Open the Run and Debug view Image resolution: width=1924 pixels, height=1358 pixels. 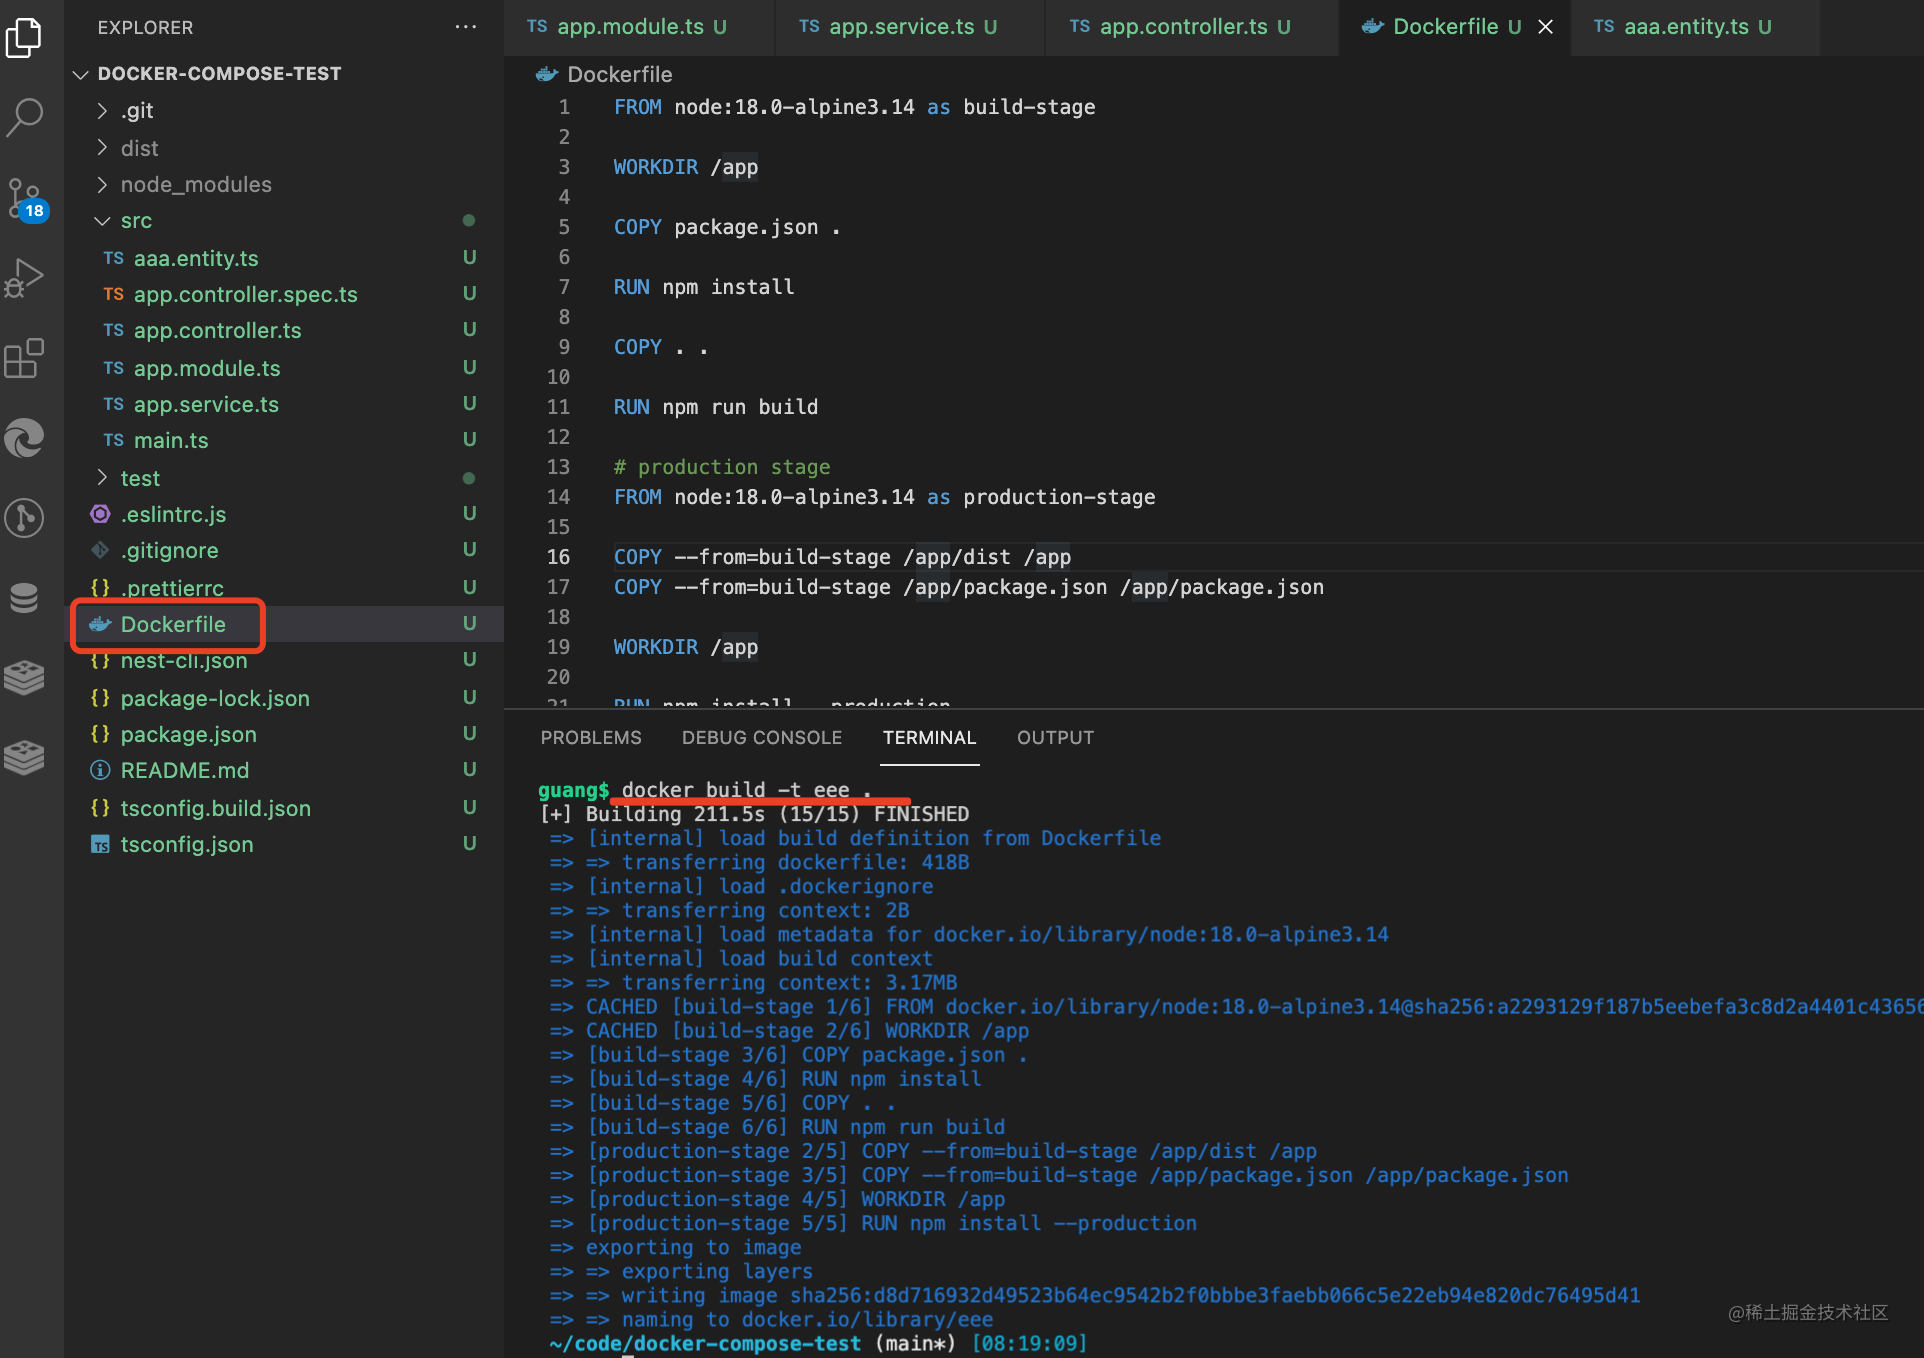pos(24,278)
